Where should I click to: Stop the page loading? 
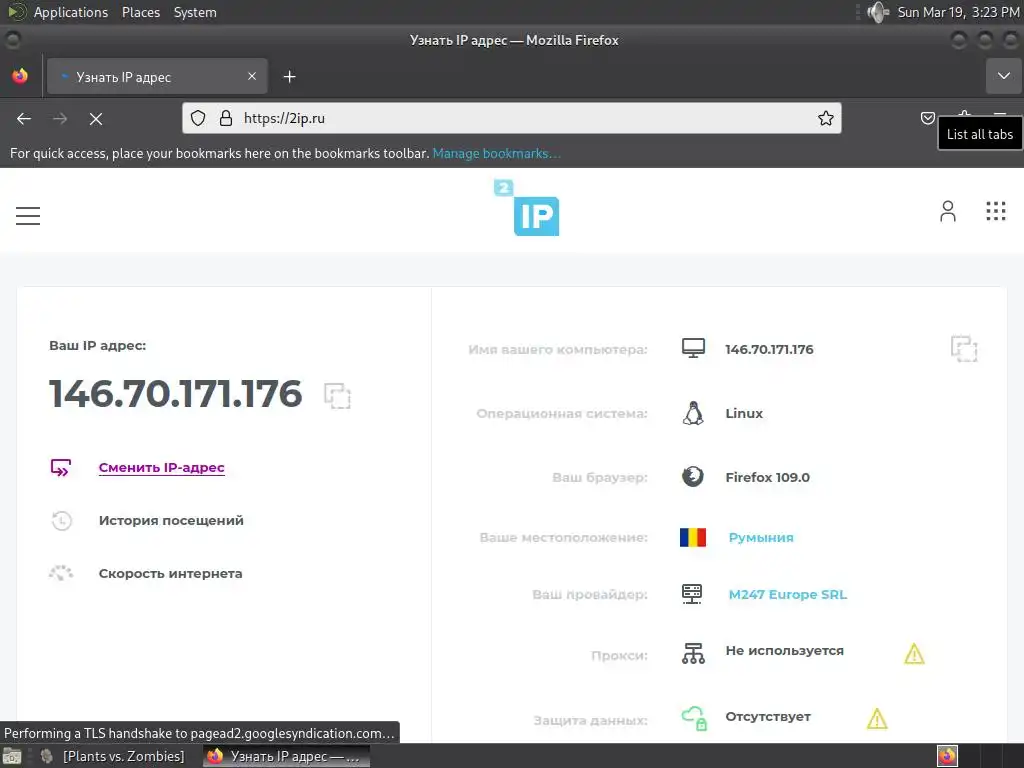(x=96, y=119)
